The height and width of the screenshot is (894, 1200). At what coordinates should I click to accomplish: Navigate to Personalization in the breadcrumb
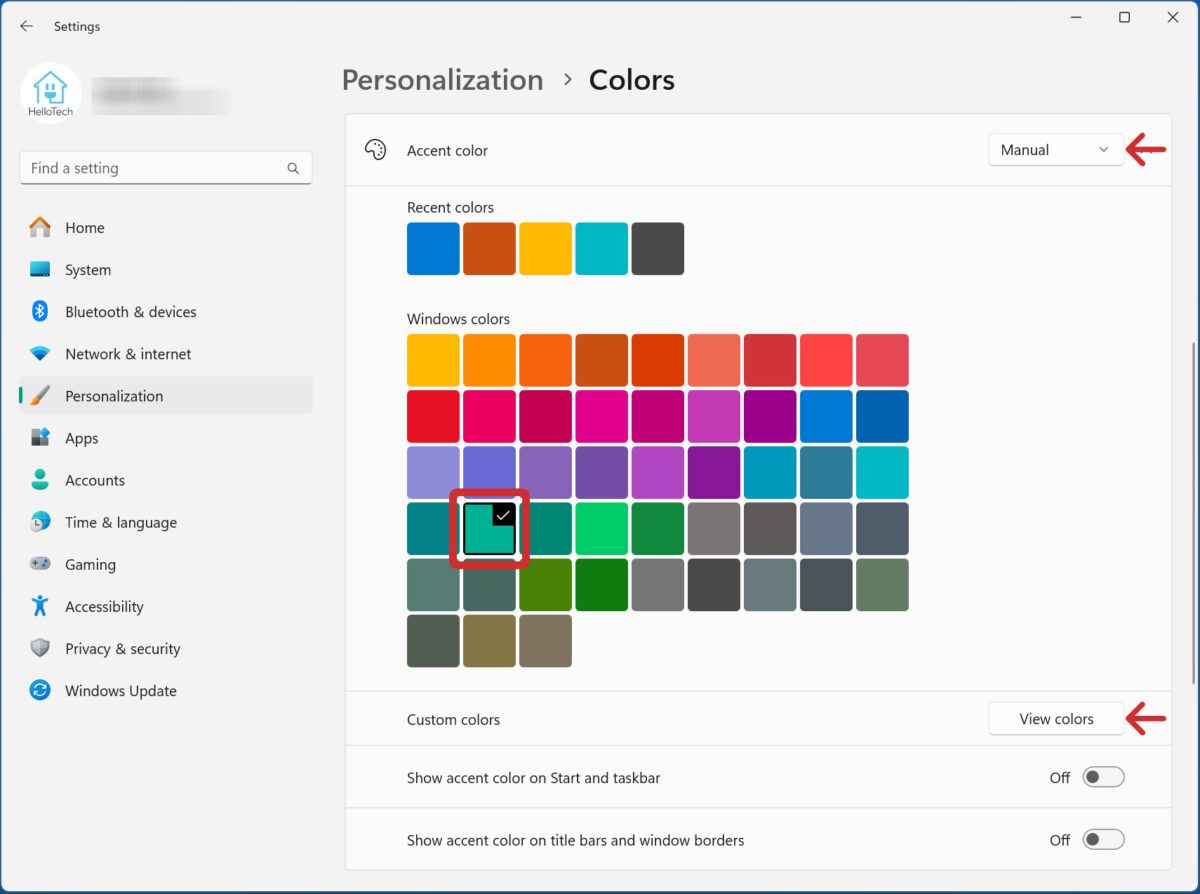coord(442,79)
